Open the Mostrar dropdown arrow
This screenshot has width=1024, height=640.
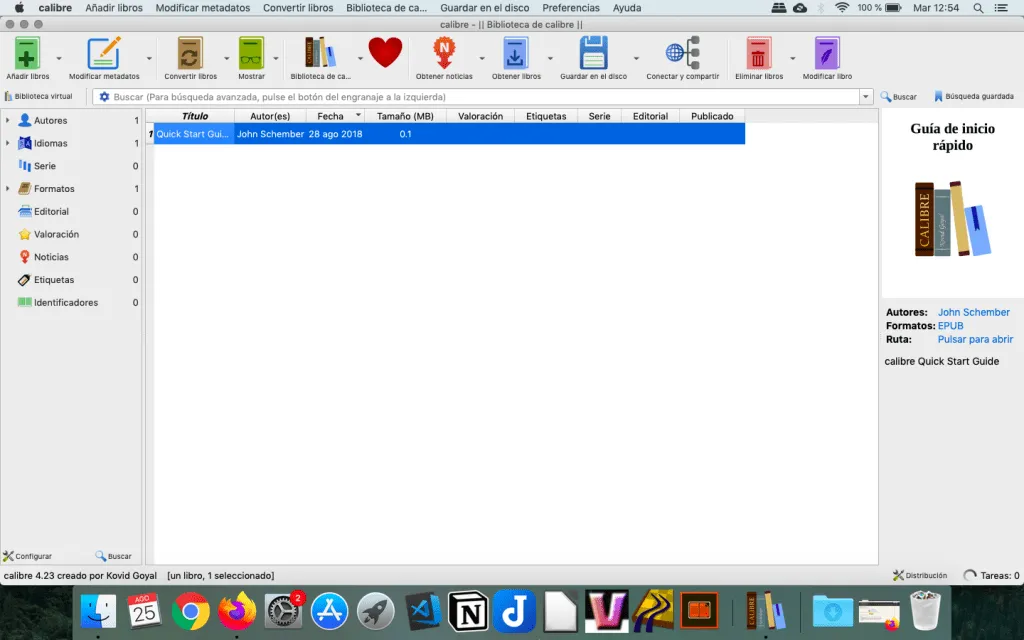coord(276,58)
